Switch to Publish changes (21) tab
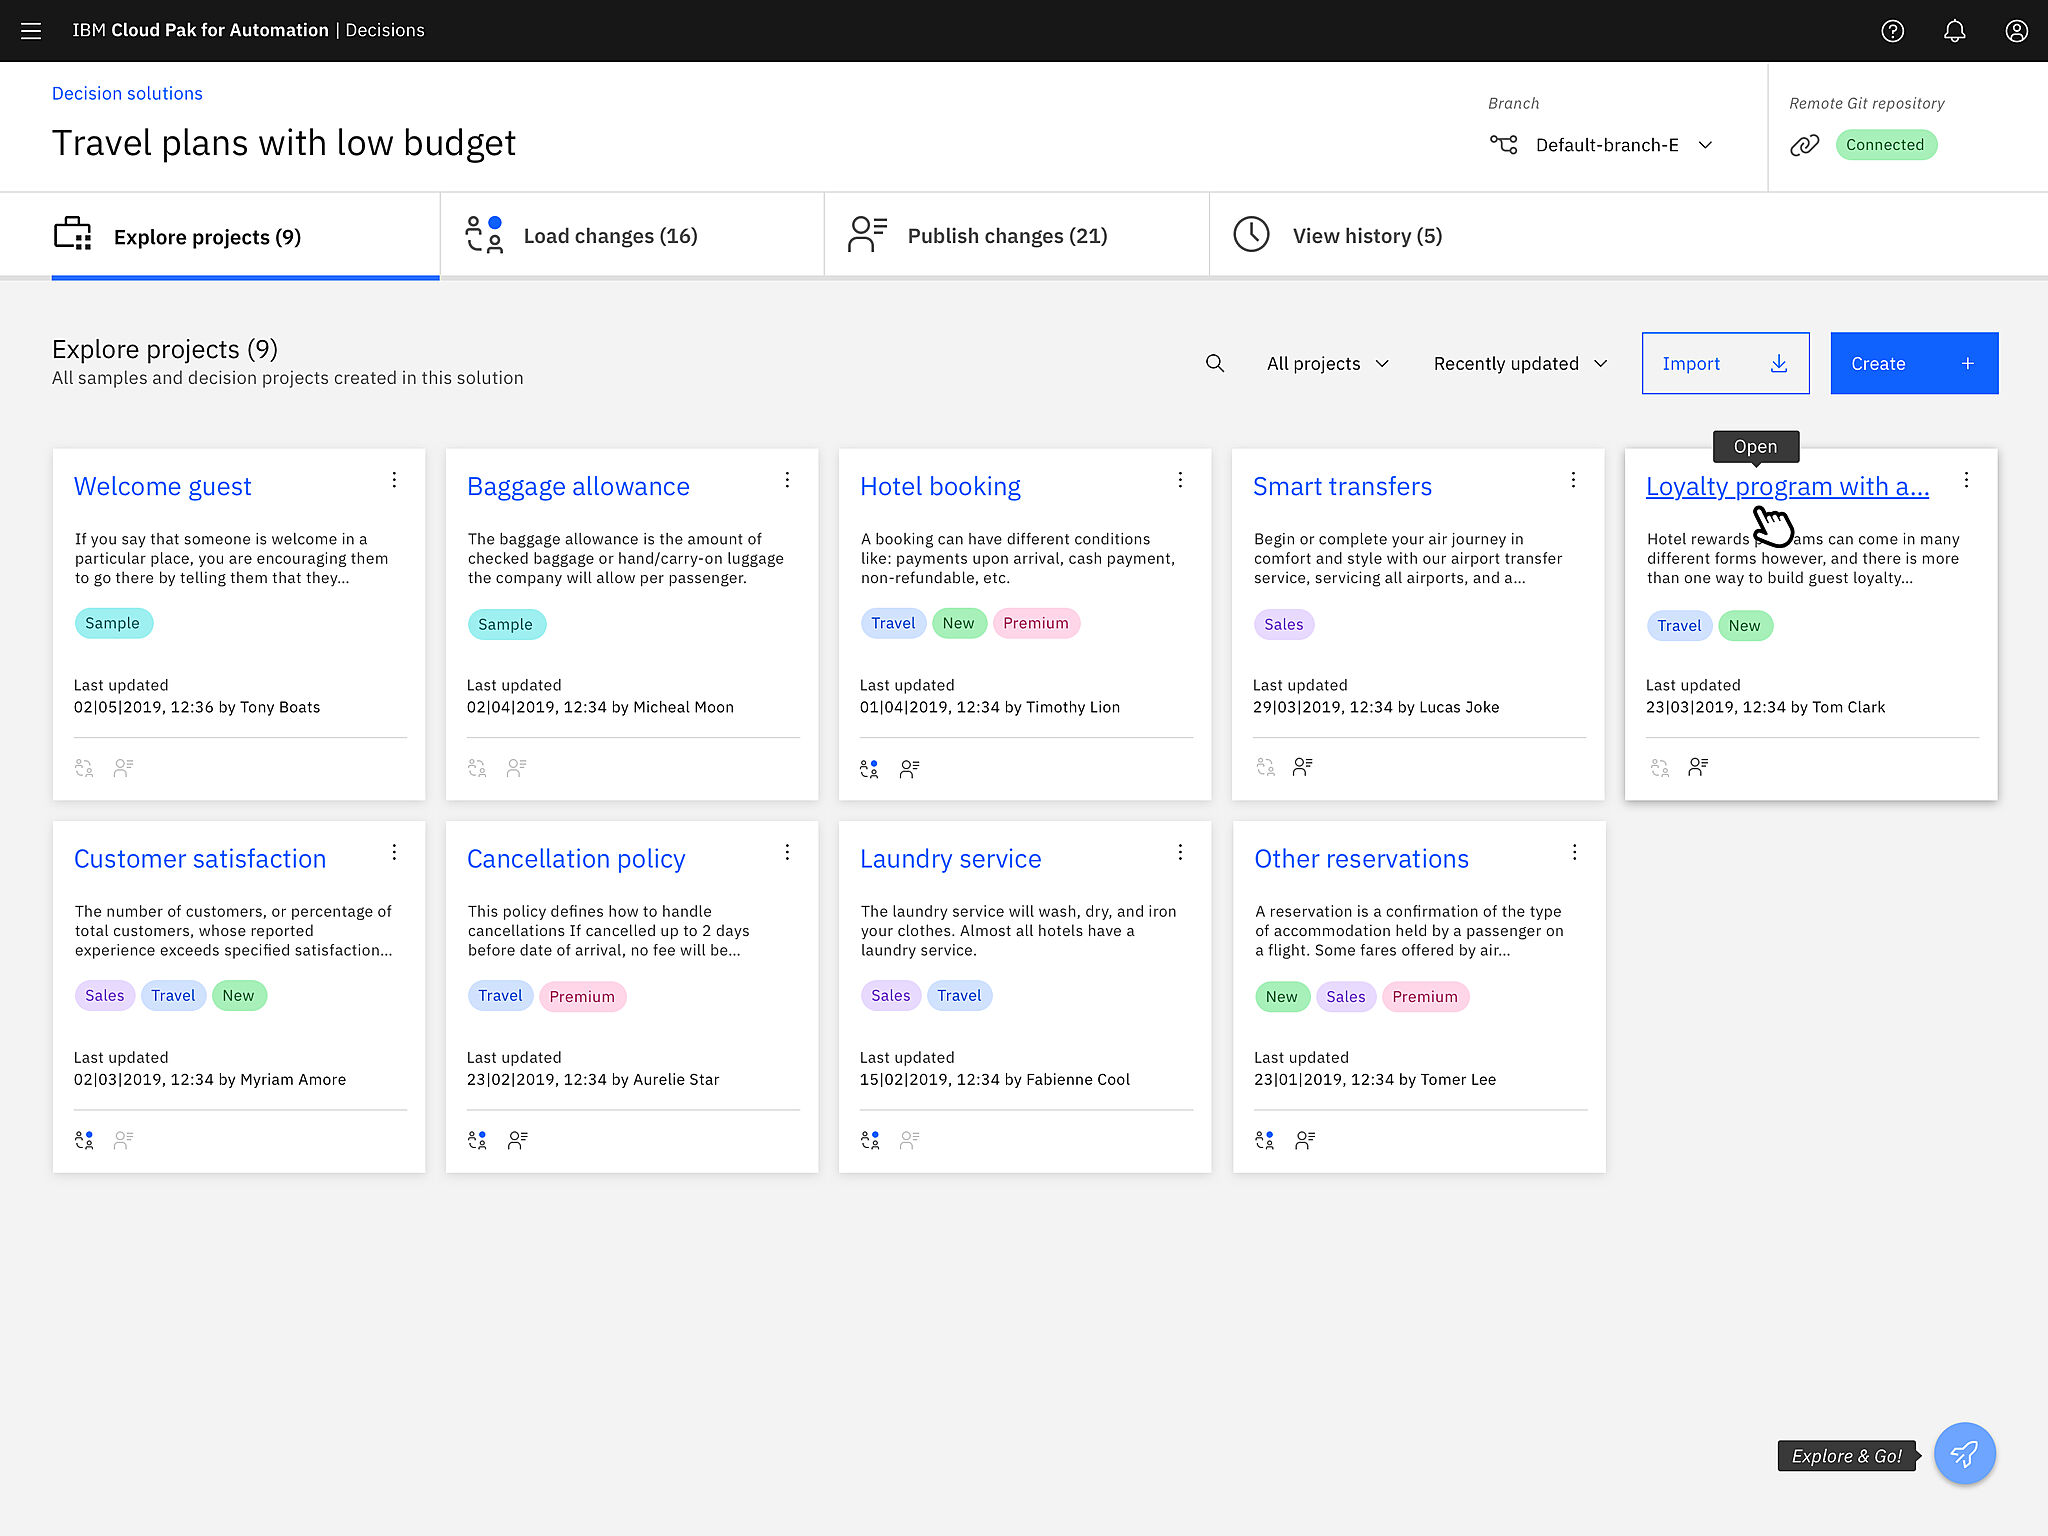 pyautogui.click(x=1016, y=236)
